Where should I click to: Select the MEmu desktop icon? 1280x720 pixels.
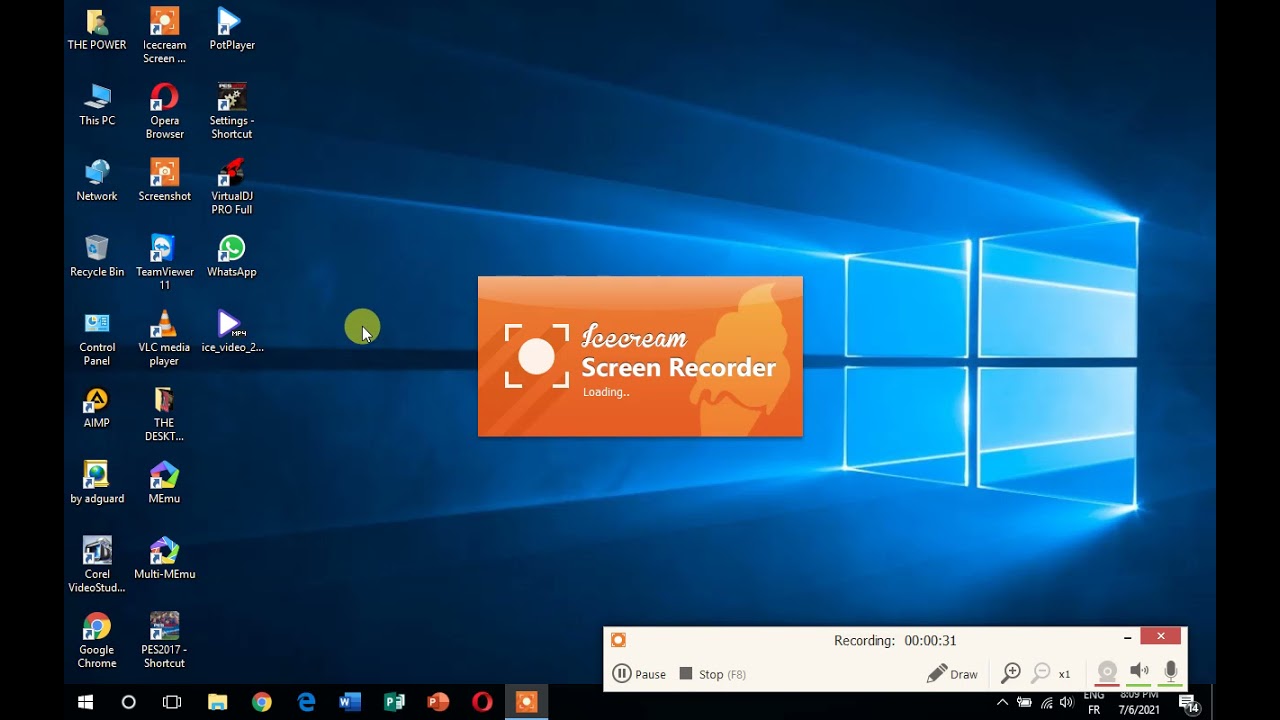[164, 484]
